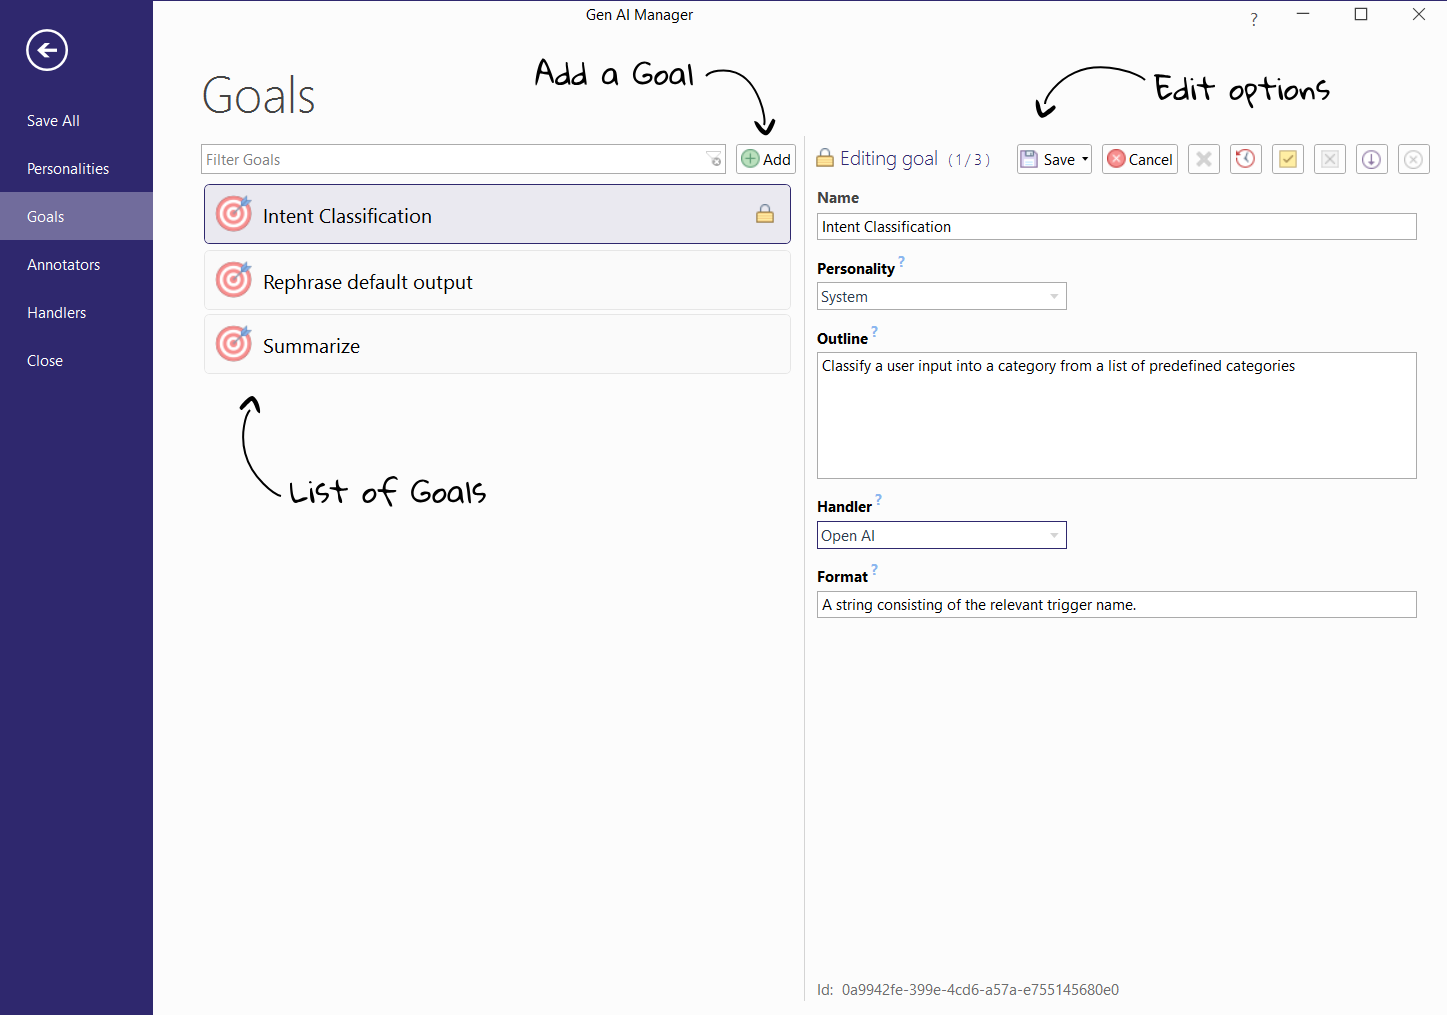Go to Handlers in the sidebar
The width and height of the screenshot is (1447, 1015).
(57, 312)
